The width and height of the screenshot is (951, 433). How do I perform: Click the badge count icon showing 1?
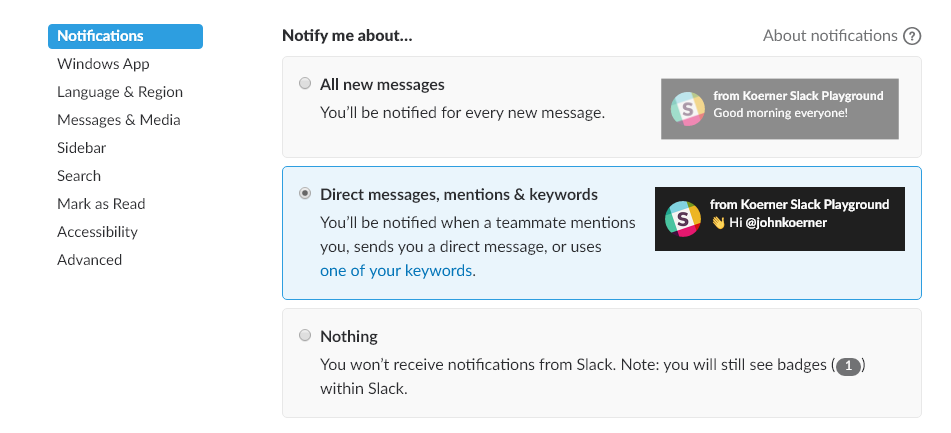coord(848,366)
